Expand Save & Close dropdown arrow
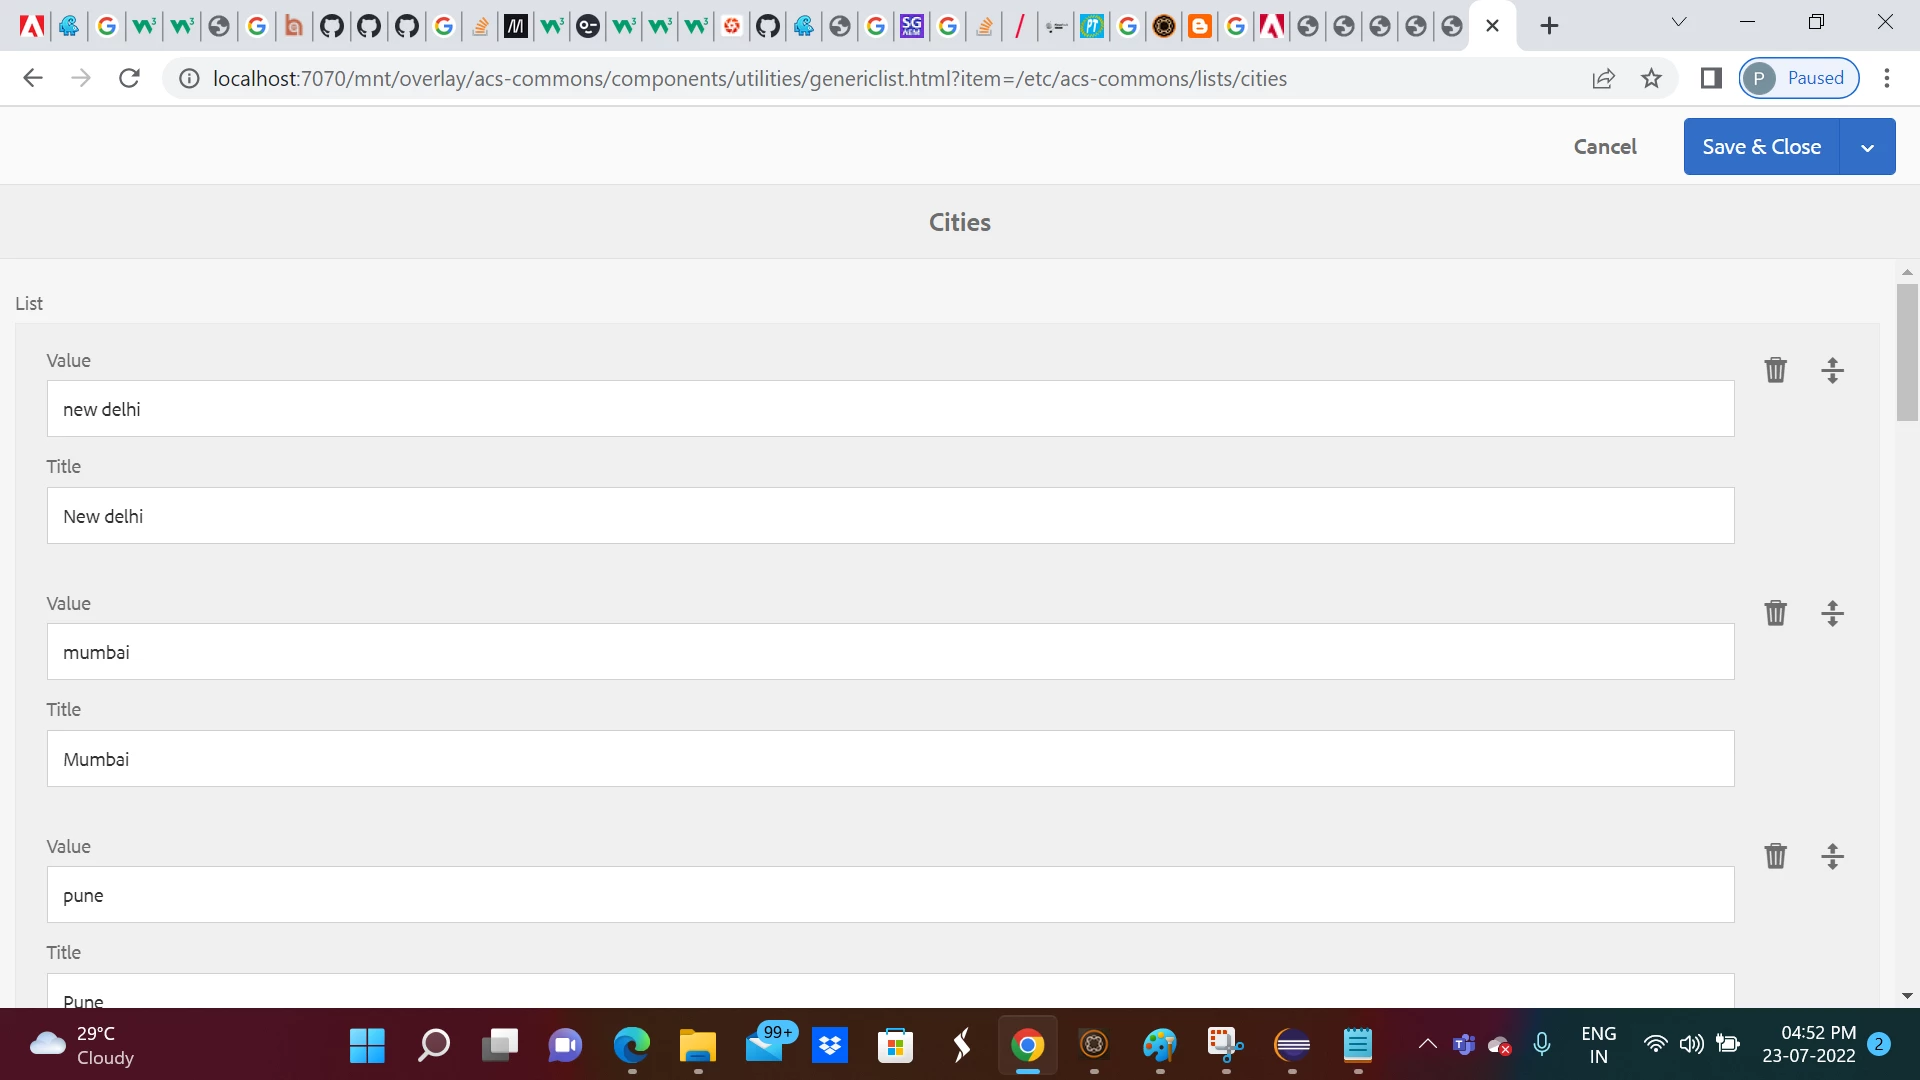This screenshot has height=1080, width=1920. pyautogui.click(x=1867, y=147)
